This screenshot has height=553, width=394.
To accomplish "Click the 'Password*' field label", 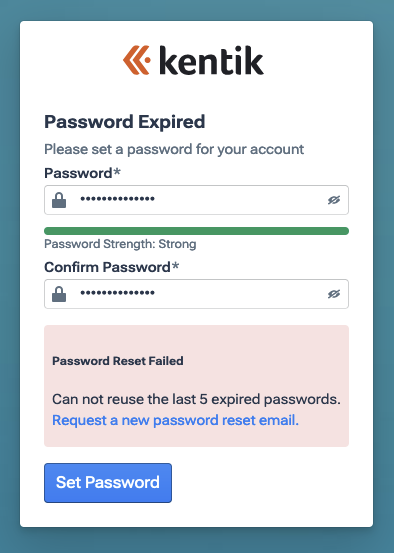I will pyautogui.click(x=82, y=173).
